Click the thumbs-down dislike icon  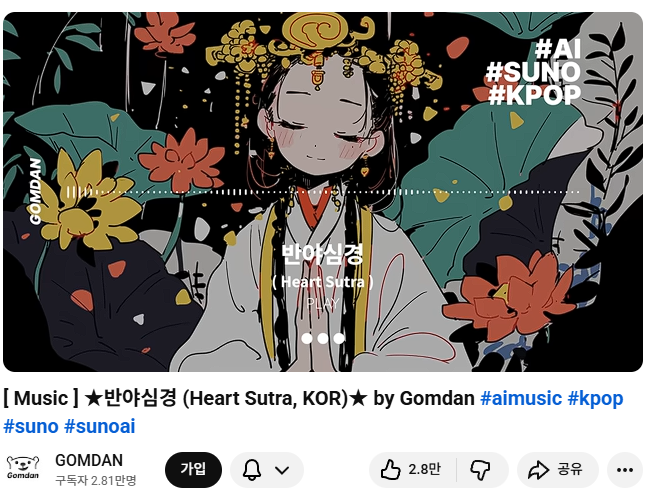point(480,470)
